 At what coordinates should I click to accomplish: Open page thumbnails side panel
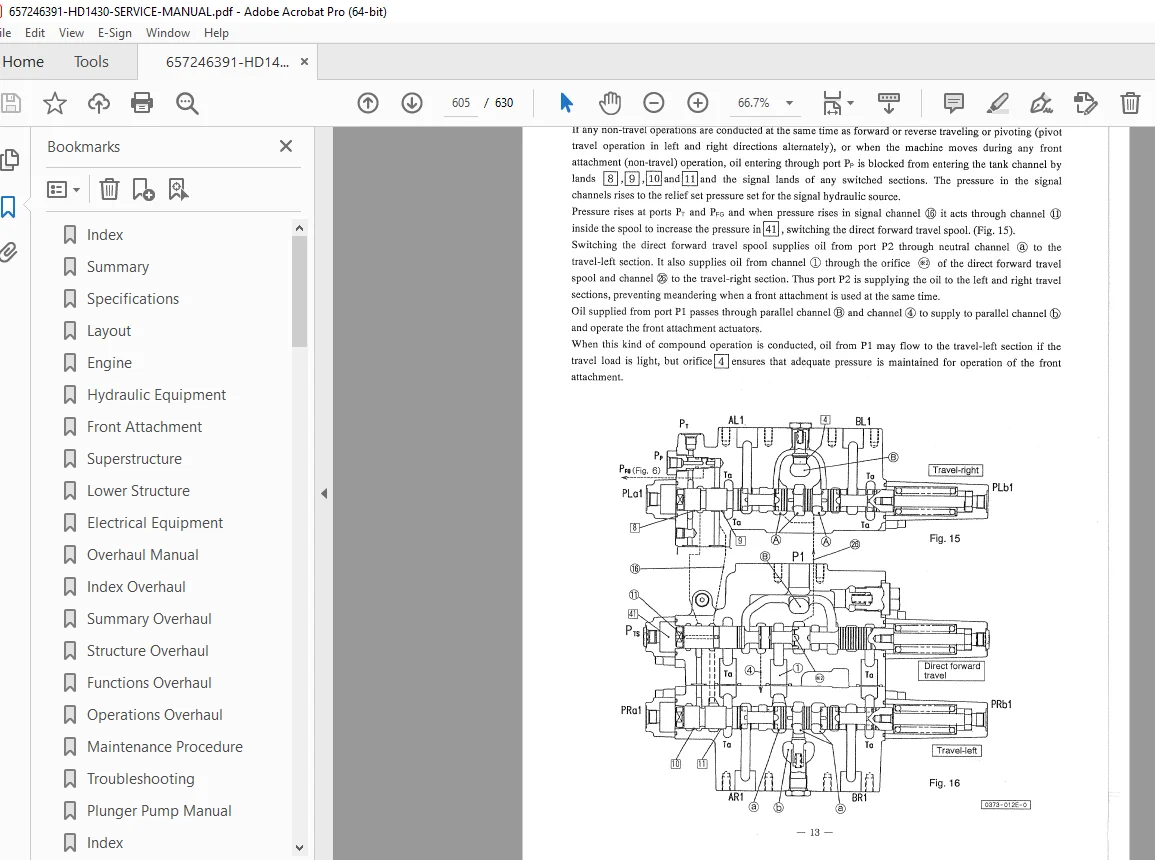tap(10, 160)
